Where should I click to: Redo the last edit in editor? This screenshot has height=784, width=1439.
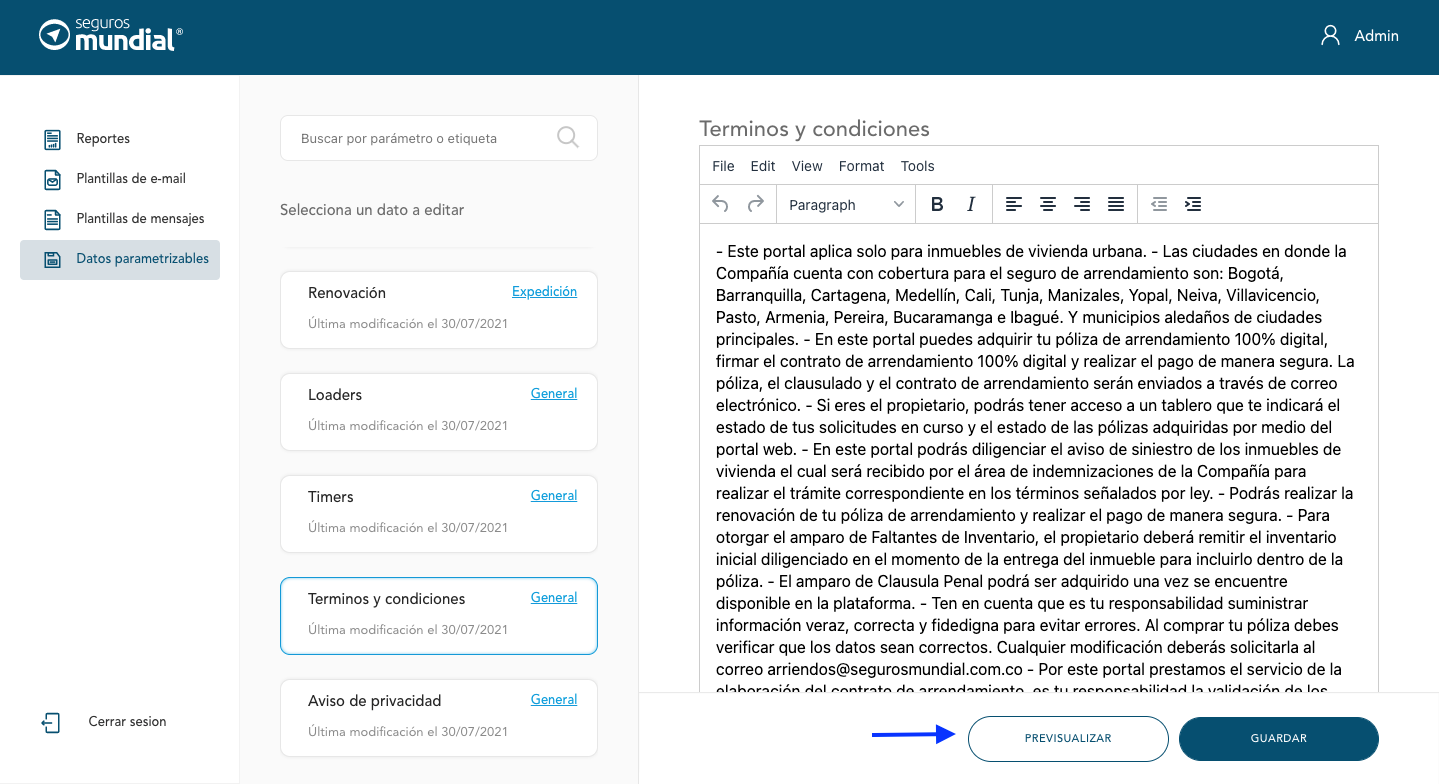click(756, 204)
